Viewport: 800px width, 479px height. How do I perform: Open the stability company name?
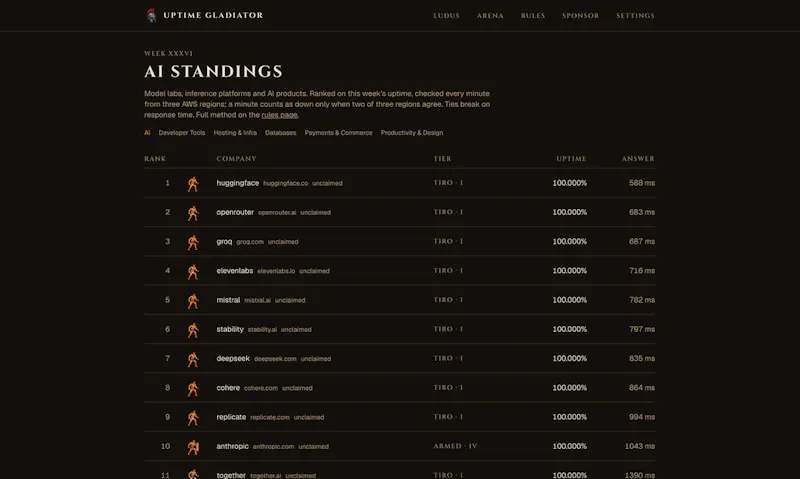pos(230,329)
